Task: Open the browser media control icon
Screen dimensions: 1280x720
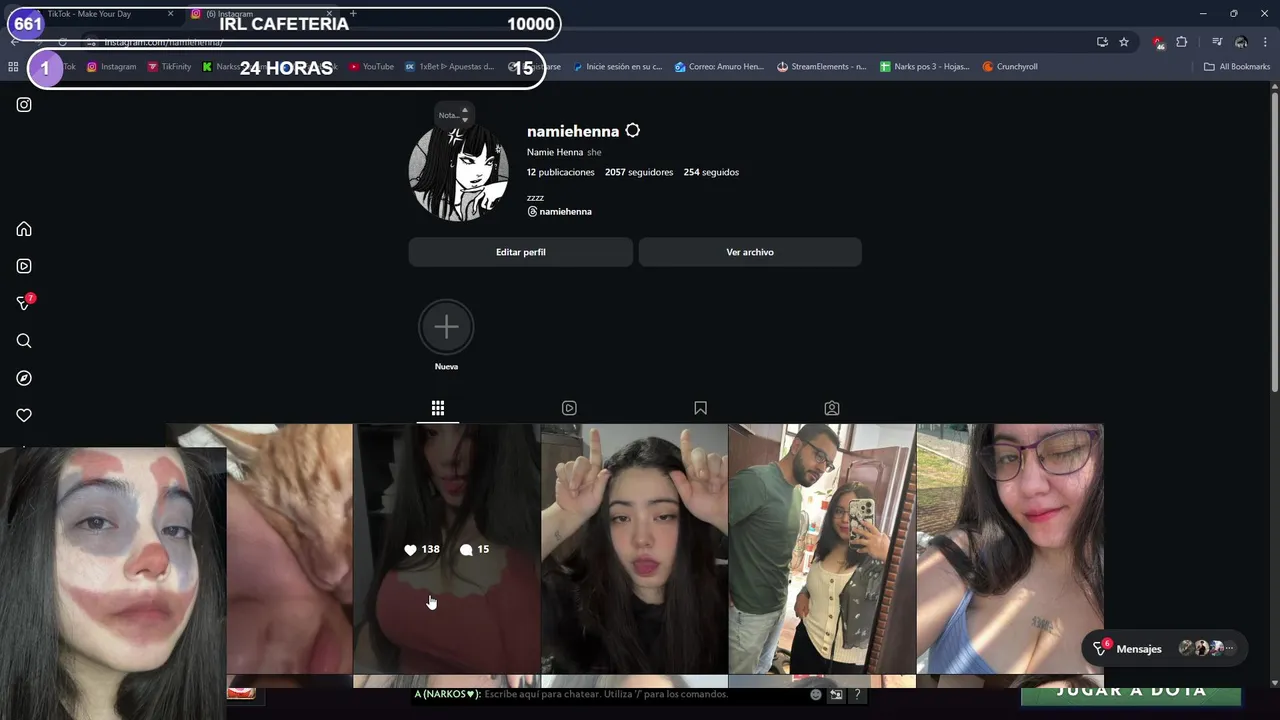Action: tap(1217, 42)
